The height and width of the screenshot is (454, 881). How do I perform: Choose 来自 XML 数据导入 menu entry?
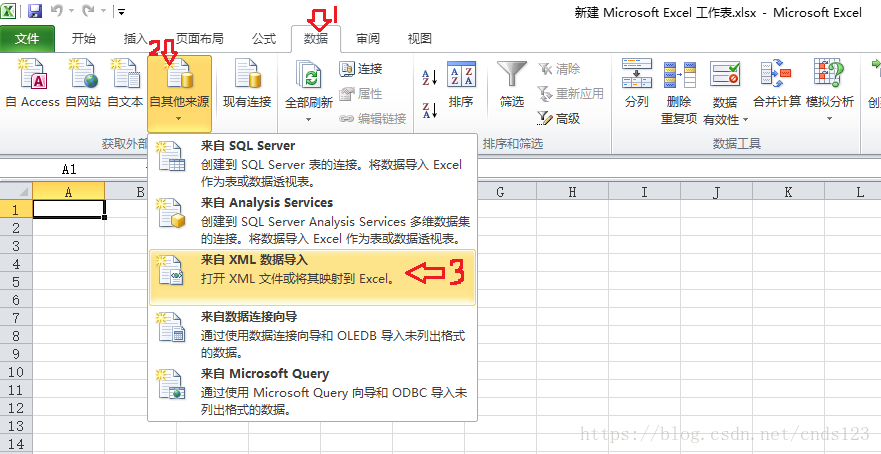312,278
